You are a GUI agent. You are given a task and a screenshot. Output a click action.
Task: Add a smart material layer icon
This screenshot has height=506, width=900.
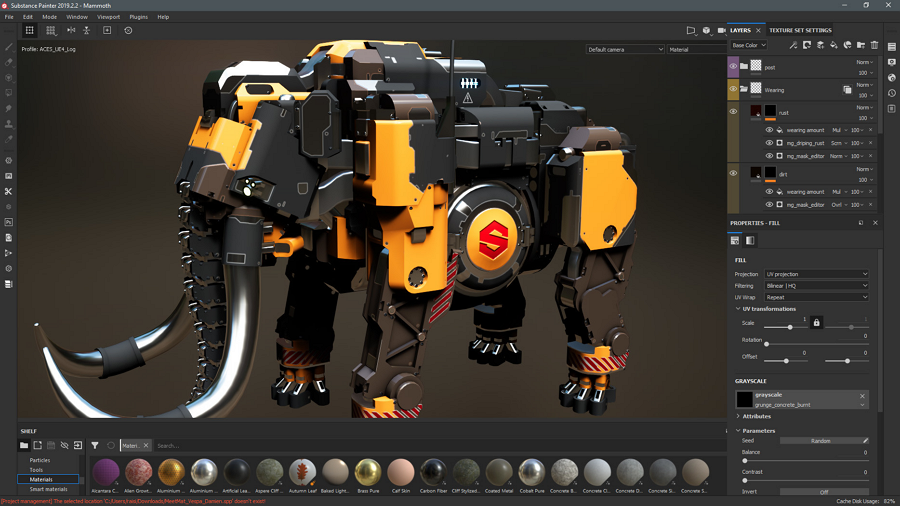pyautogui.click(x=847, y=45)
